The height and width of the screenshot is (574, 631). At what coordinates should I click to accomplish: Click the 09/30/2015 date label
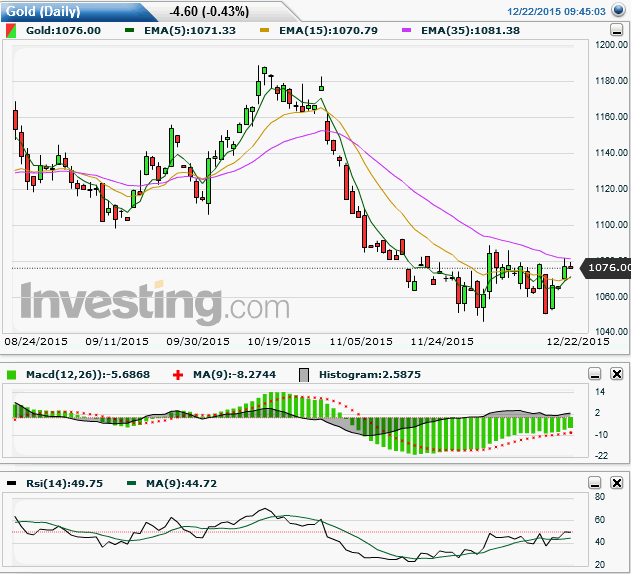[x=198, y=342]
